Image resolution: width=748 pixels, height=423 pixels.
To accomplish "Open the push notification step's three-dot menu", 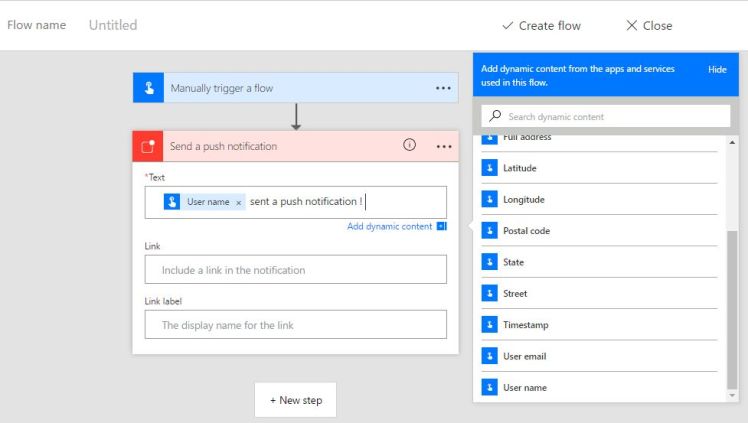I will 443,146.
